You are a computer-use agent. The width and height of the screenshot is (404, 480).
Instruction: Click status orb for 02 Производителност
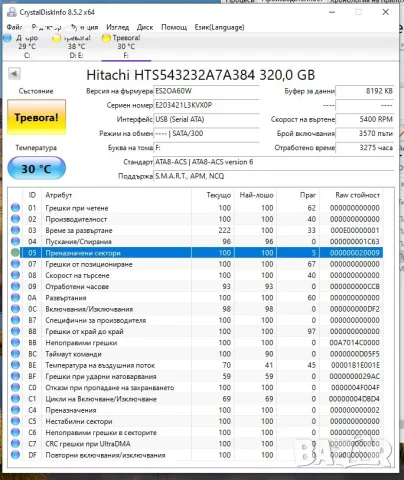[15, 219]
